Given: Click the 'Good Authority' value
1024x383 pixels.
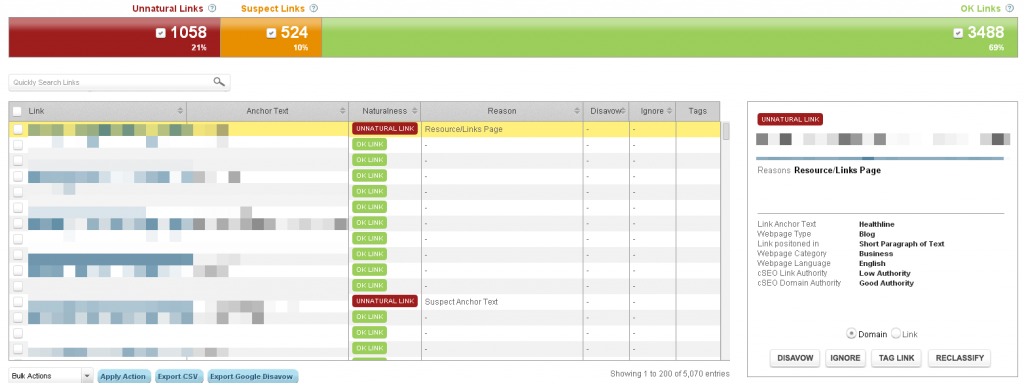Looking at the screenshot, I should [x=887, y=283].
